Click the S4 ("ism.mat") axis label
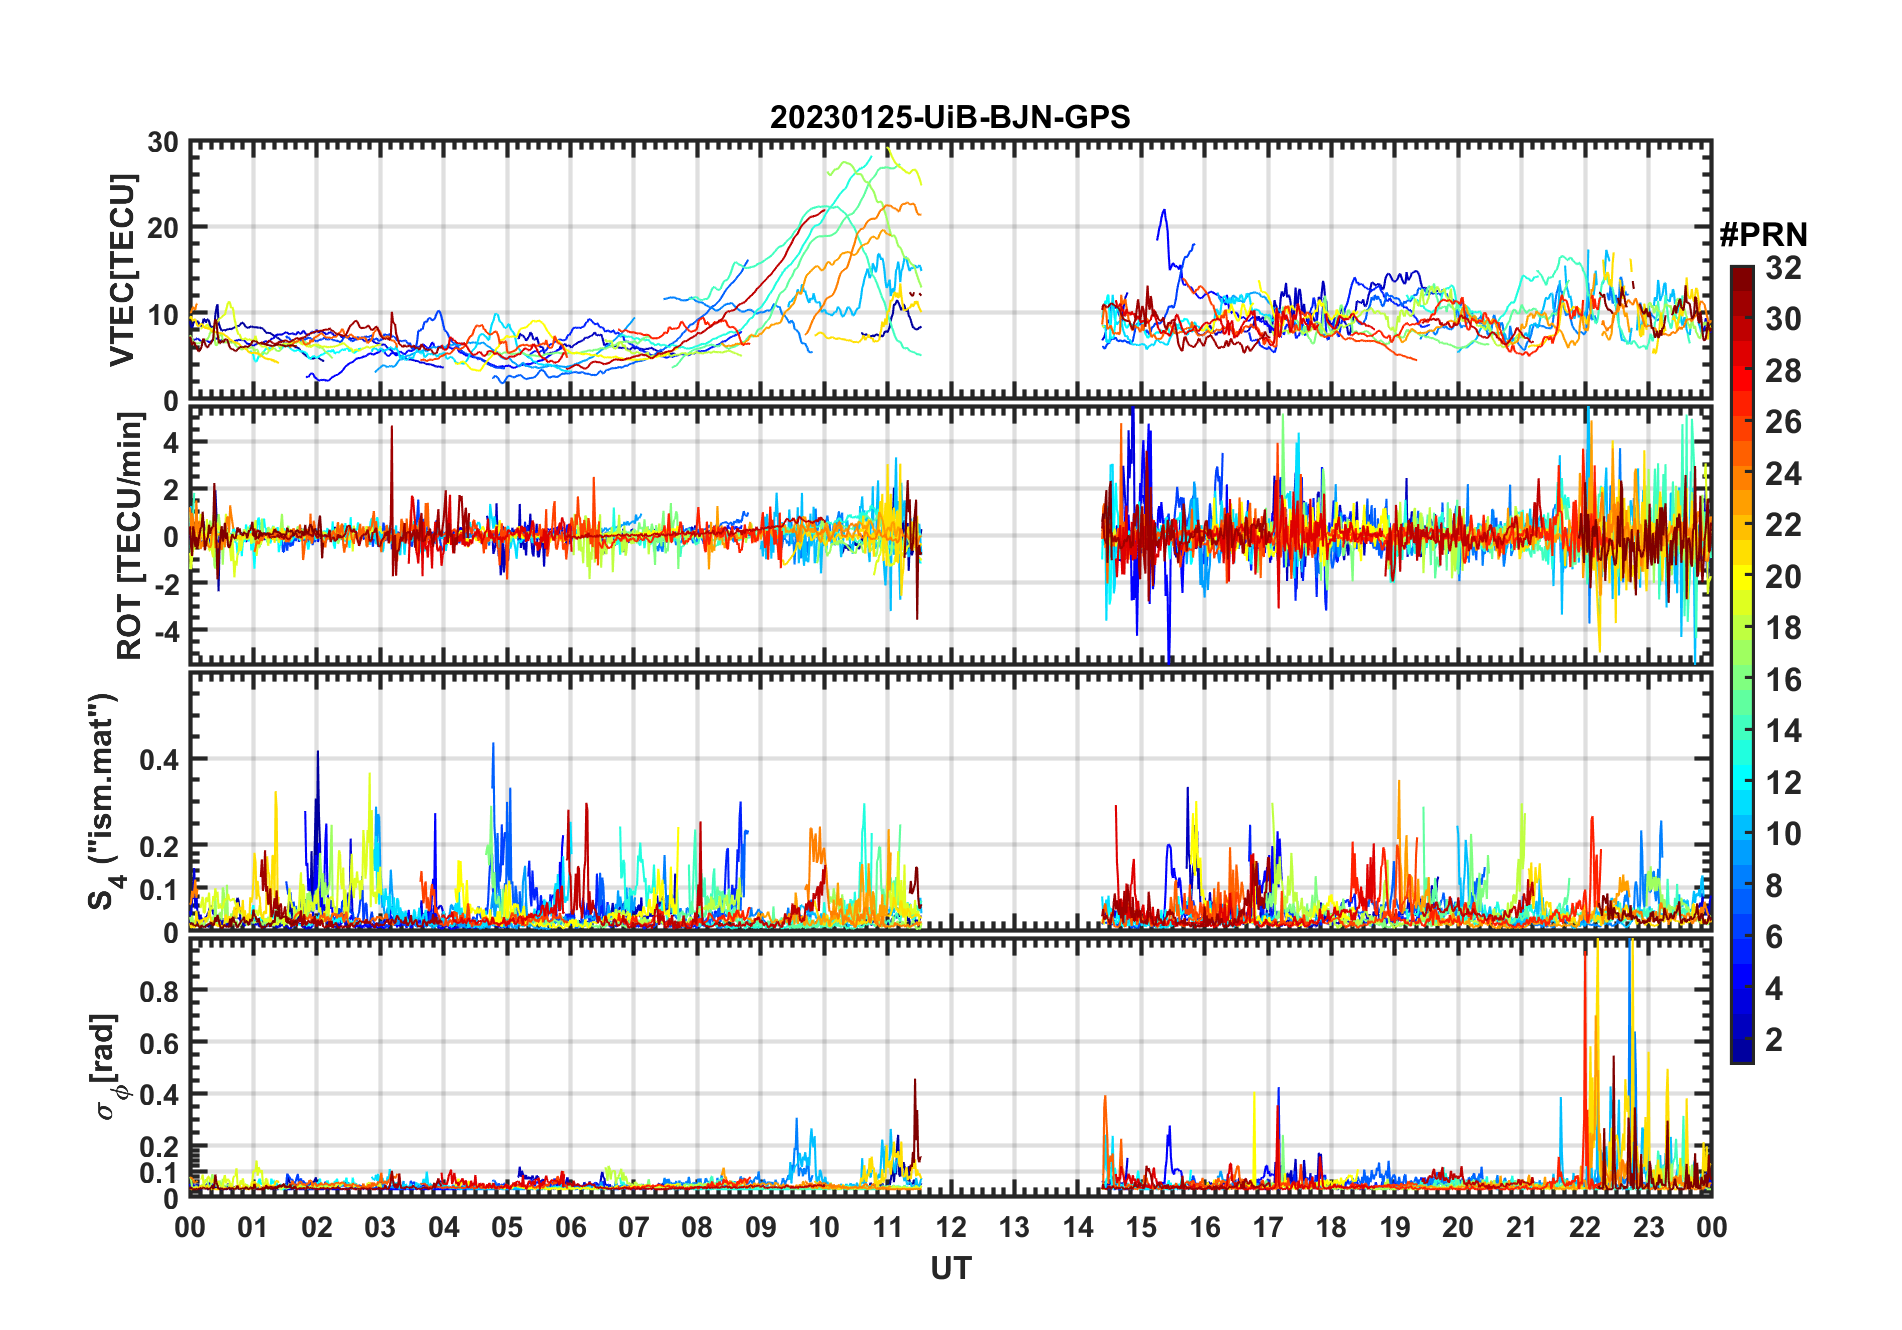 click(x=103, y=801)
